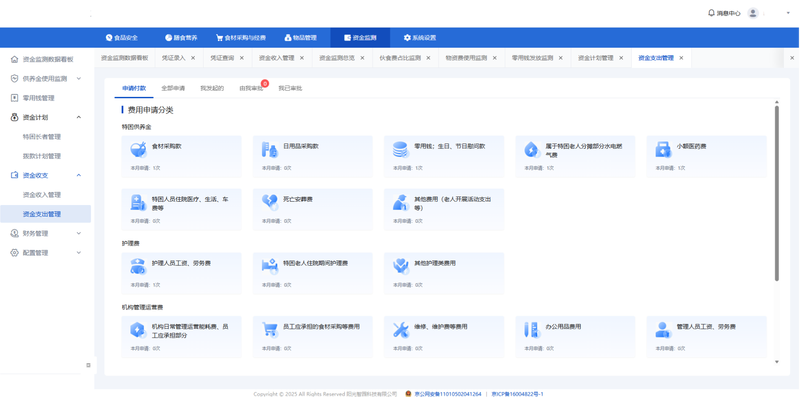Click the water-electricity drop icon card
This screenshot has height=397, width=800.
click(x=532, y=150)
